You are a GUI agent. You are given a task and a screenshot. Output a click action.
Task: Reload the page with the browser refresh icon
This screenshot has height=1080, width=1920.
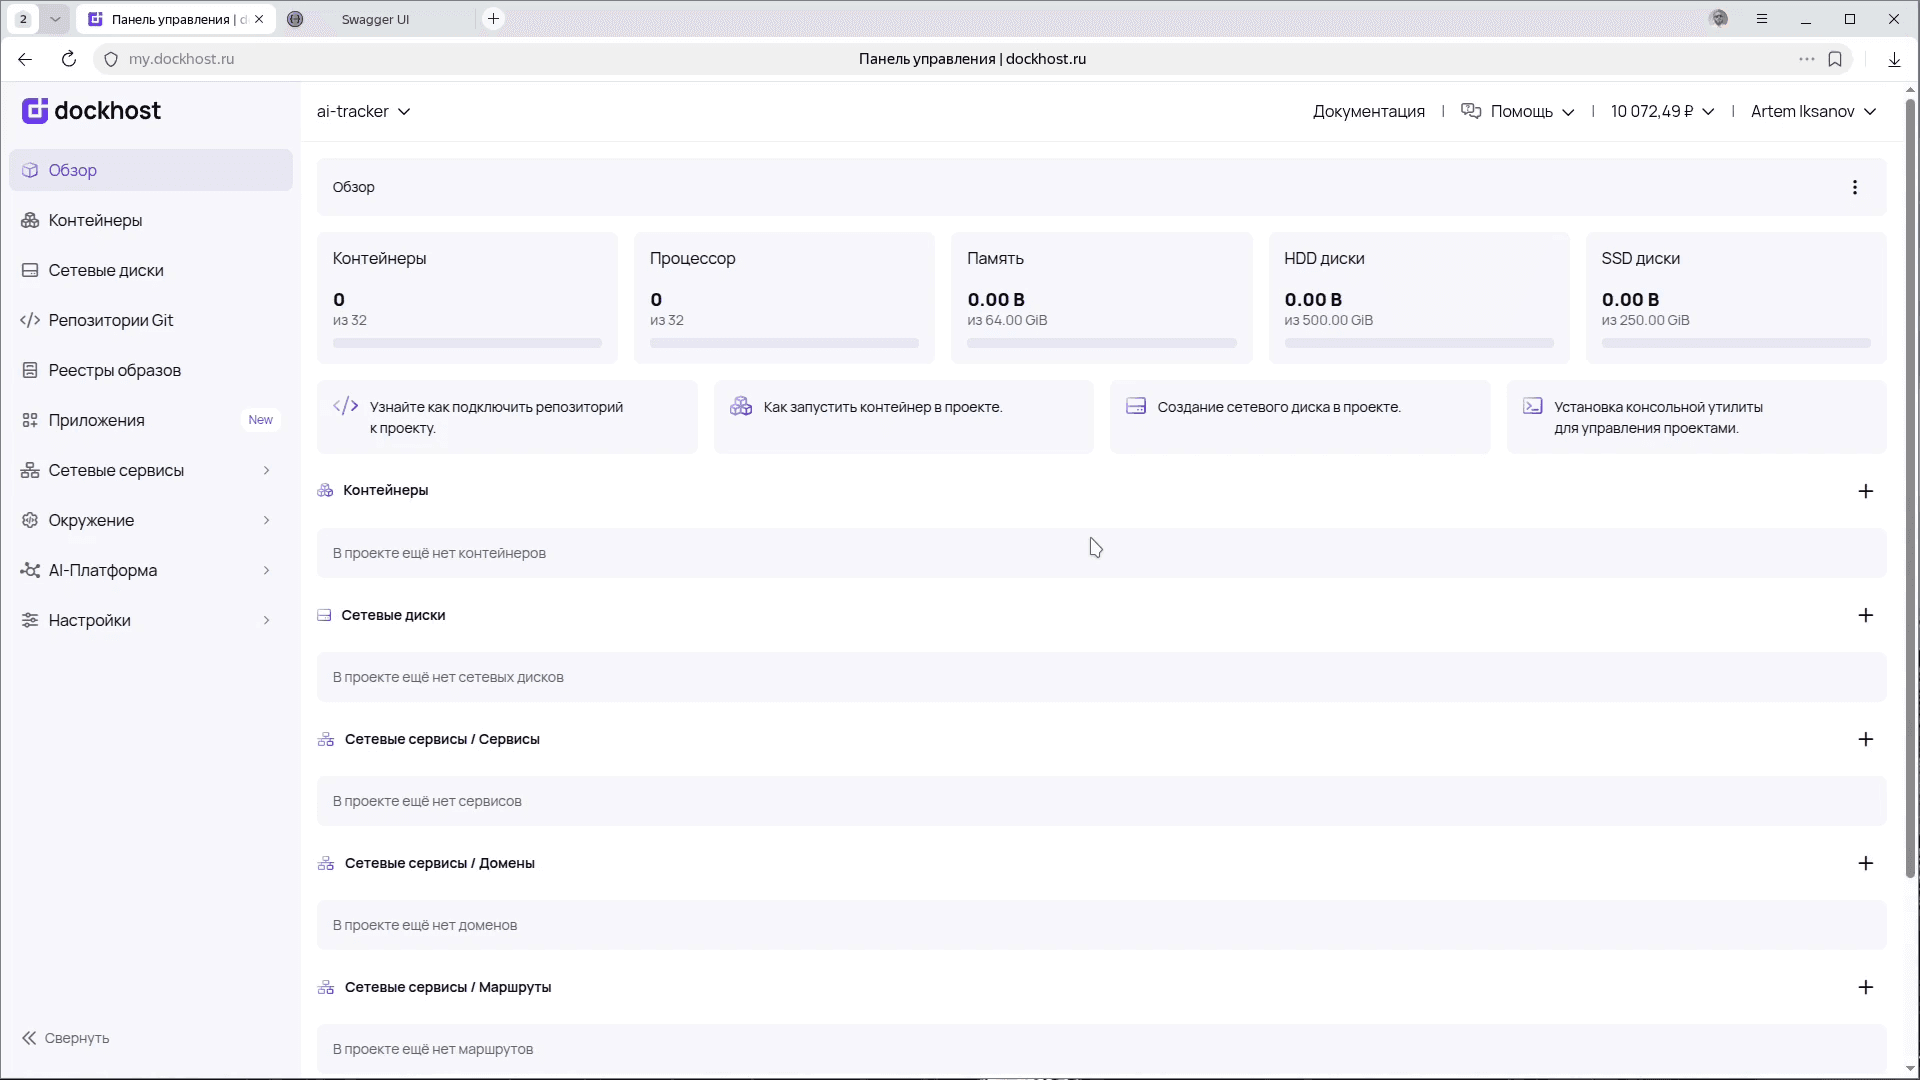click(x=69, y=59)
